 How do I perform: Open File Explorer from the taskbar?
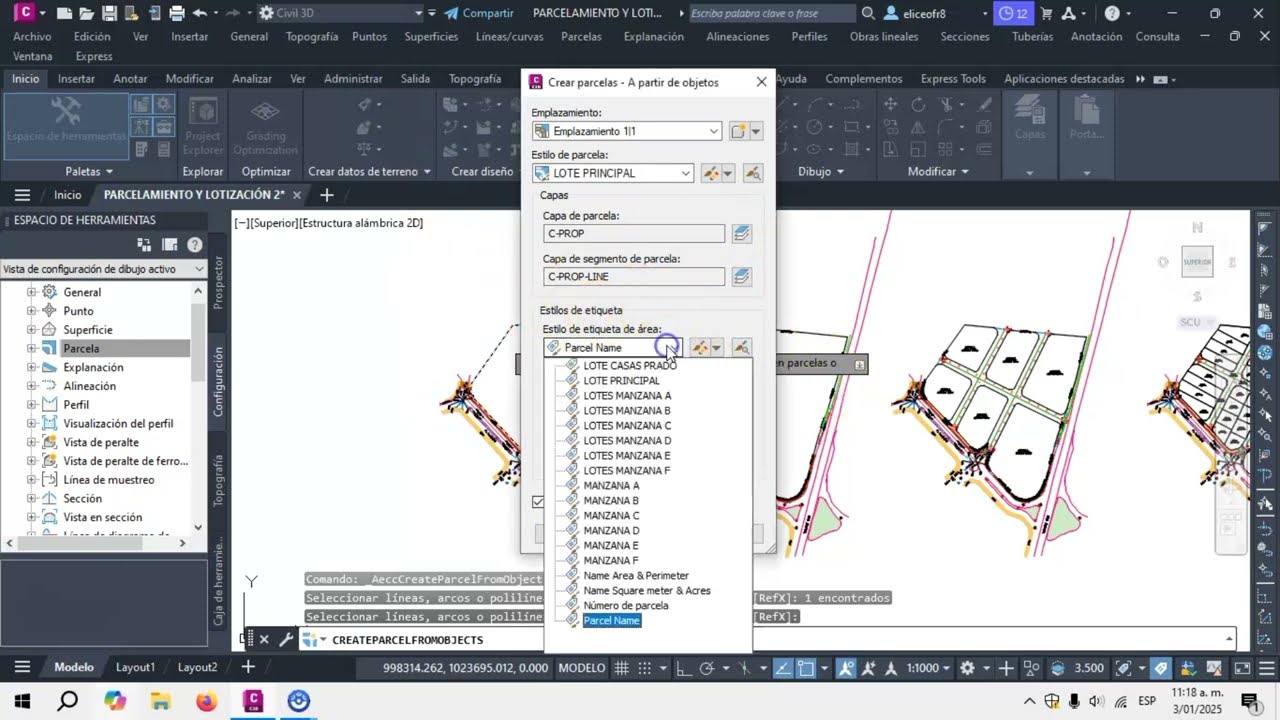[160, 701]
